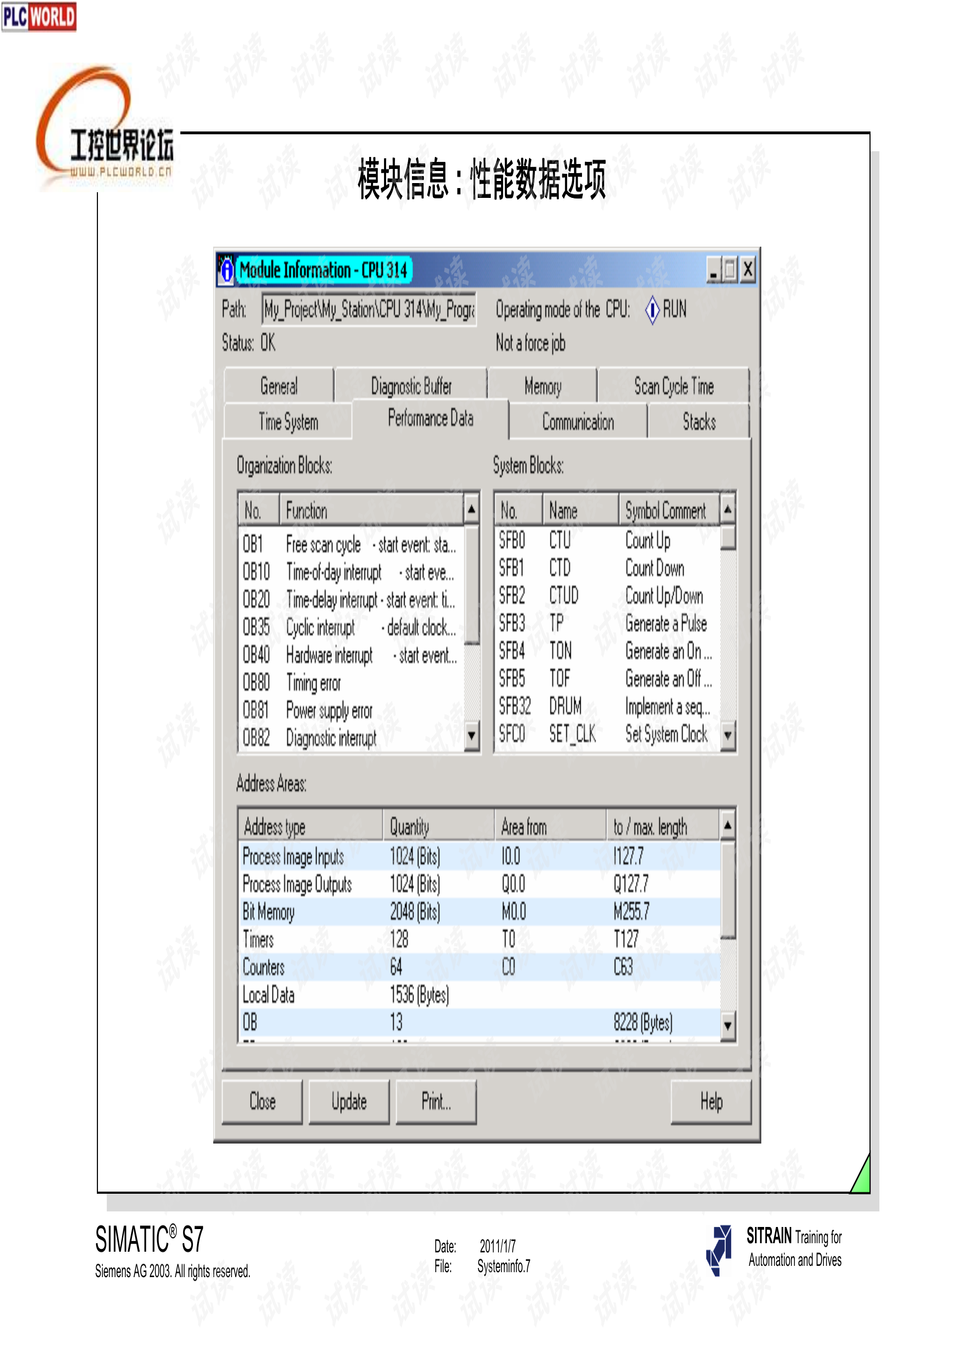Image resolution: width=960 pixels, height=1357 pixels.
Task: Open Help for module information
Action: (711, 1102)
